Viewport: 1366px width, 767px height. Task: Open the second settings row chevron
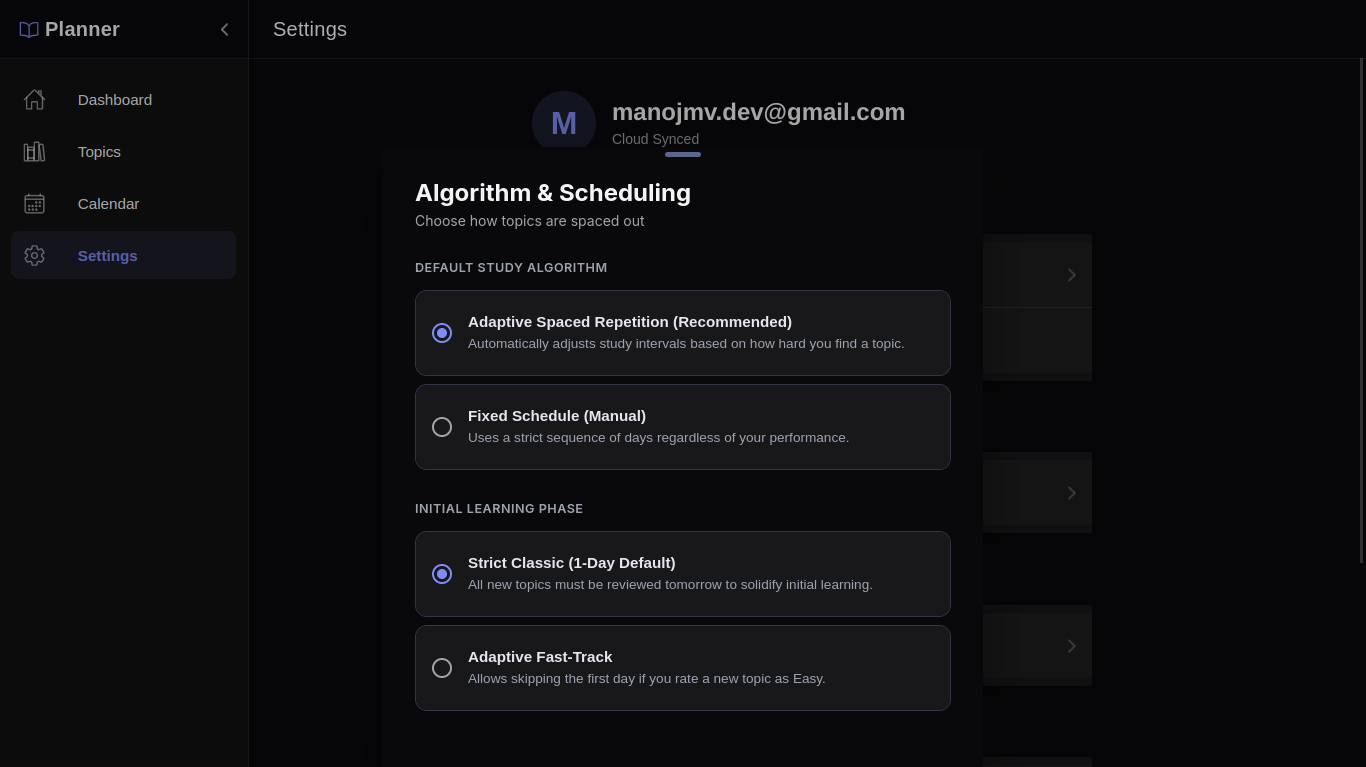pos(1071,493)
